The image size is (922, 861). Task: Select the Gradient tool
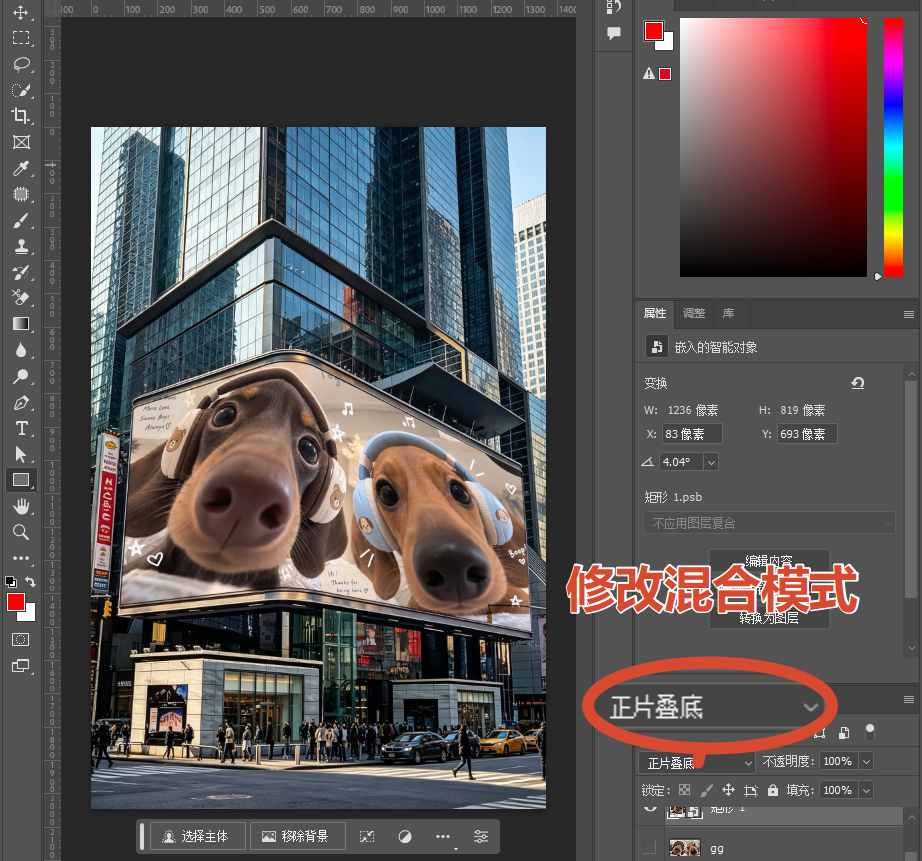pos(21,324)
